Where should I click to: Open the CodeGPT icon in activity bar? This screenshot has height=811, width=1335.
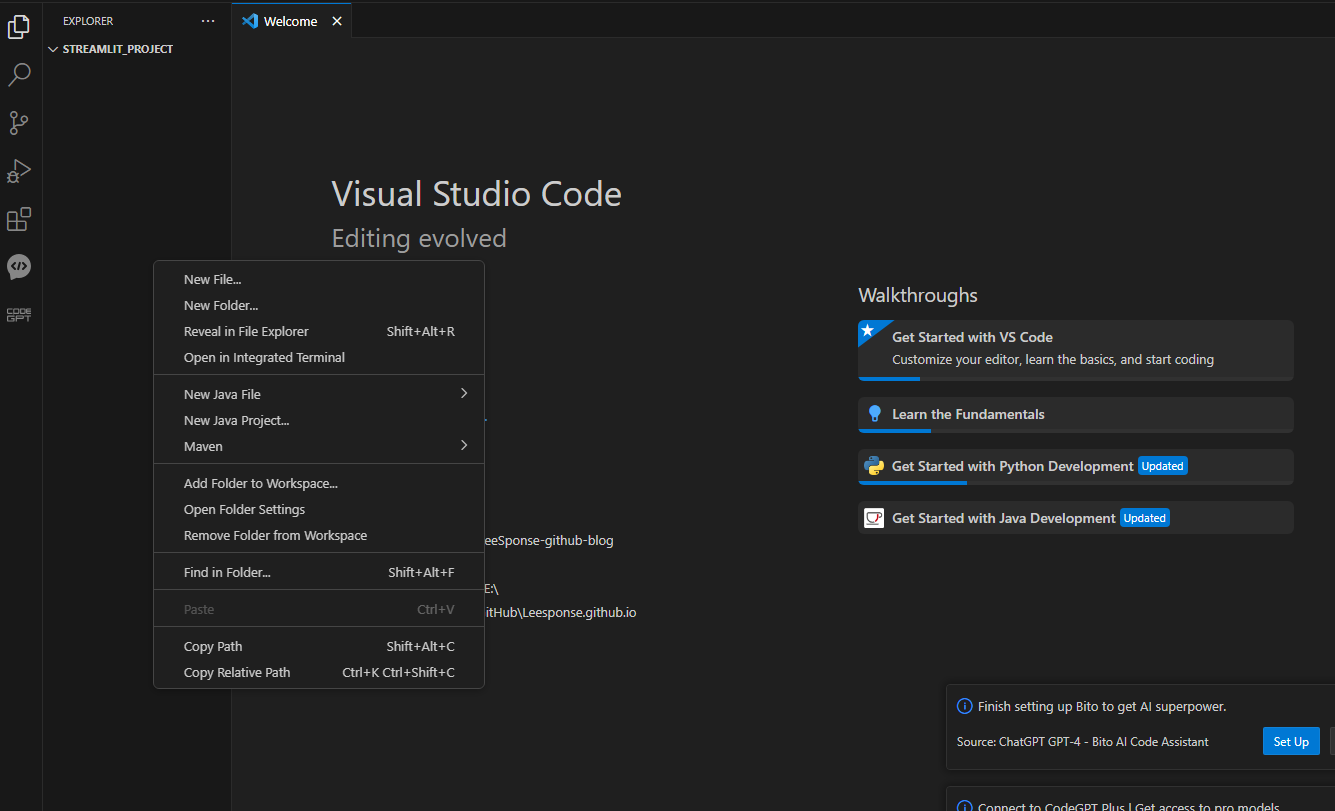[x=19, y=315]
